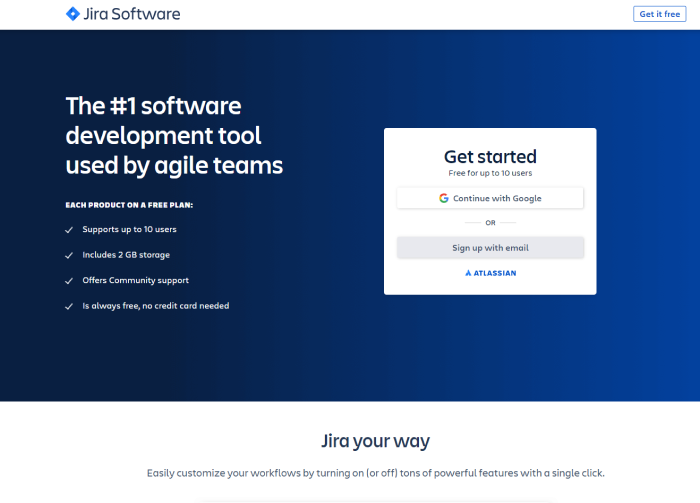Click the Get started heading
This screenshot has height=503, width=700.
pyautogui.click(x=490, y=157)
